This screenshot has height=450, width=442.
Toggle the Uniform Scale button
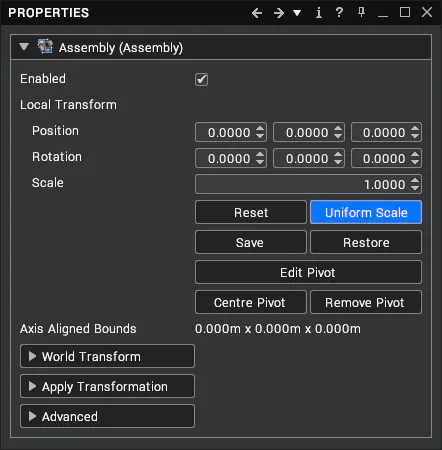(x=366, y=212)
